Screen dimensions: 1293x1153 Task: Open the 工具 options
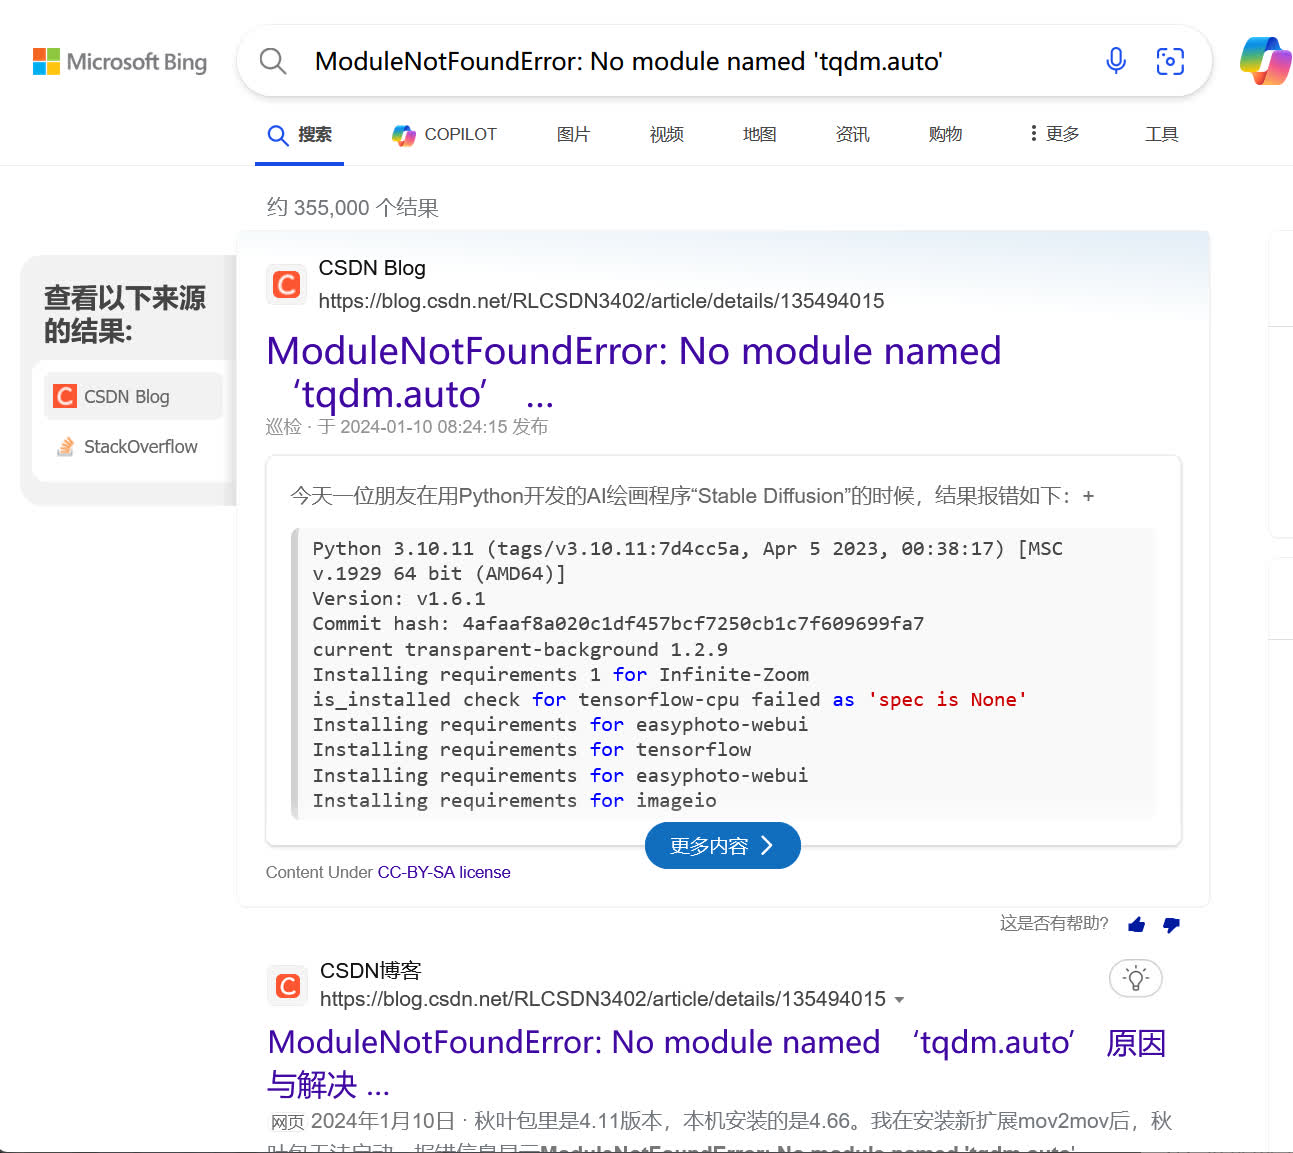coord(1161,134)
